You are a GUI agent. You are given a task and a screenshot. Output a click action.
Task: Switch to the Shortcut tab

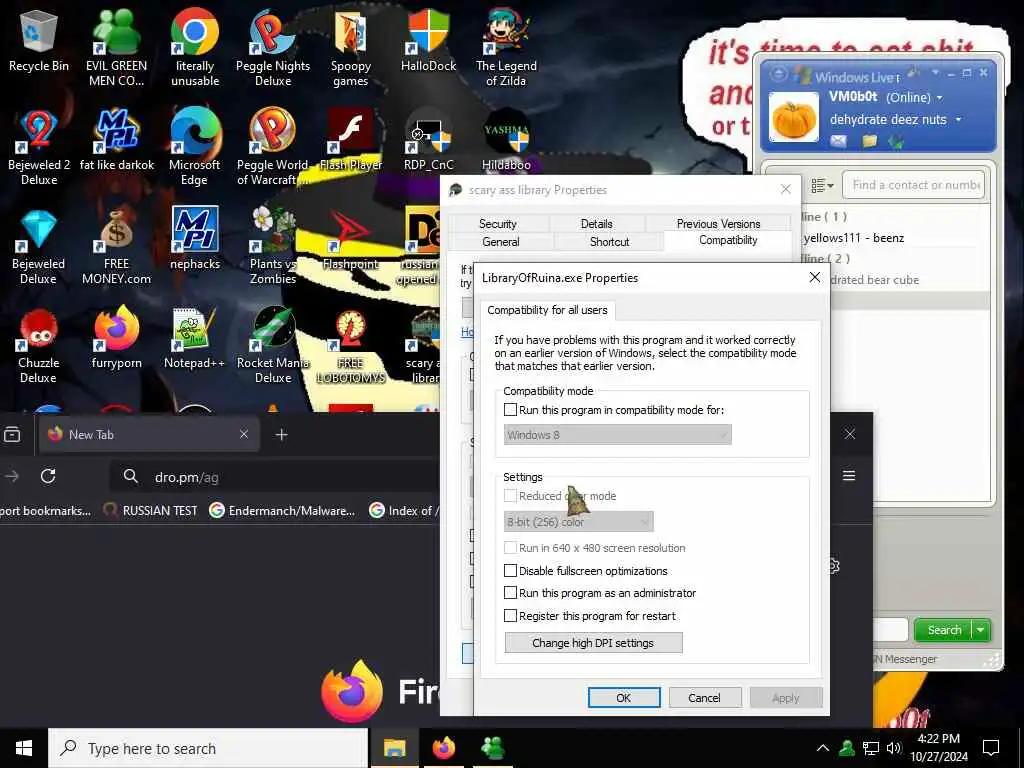click(609, 242)
